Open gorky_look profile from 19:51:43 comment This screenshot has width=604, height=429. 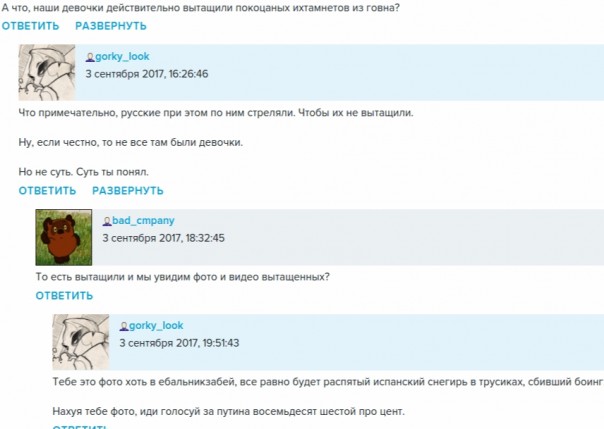pos(156,326)
